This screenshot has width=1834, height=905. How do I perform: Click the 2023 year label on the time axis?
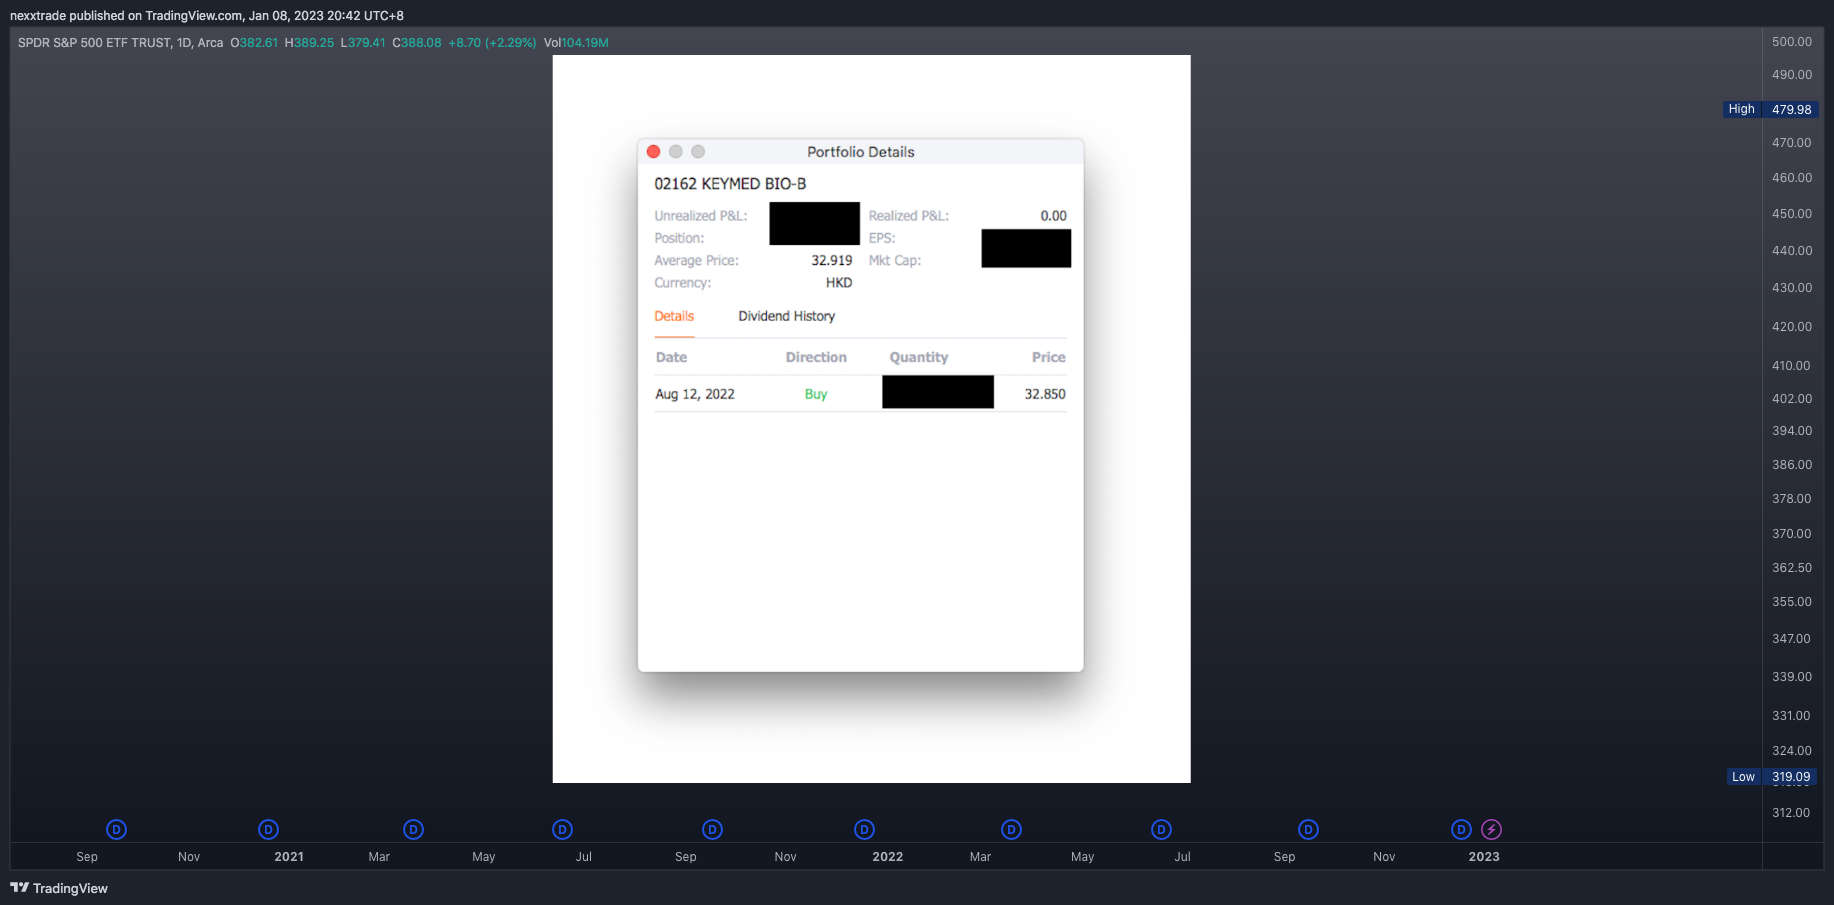click(1484, 857)
